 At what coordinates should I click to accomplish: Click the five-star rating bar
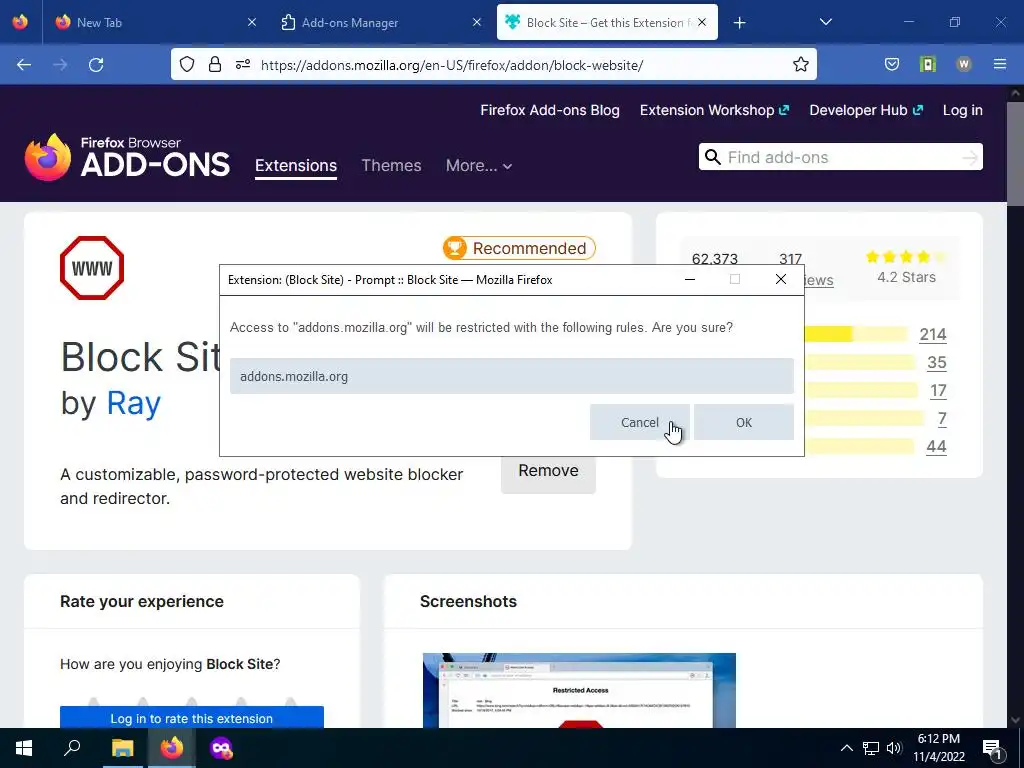[x=856, y=334]
